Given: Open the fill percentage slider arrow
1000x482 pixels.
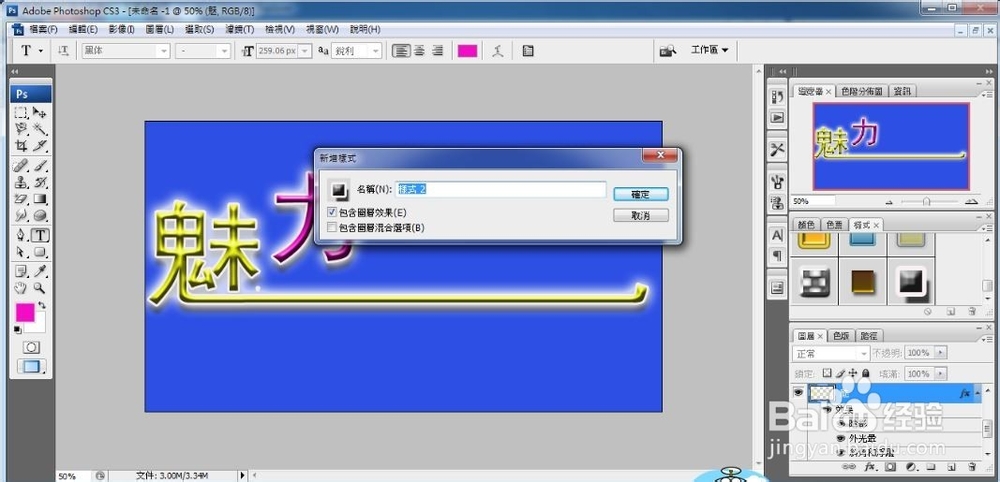Looking at the screenshot, I should tap(941, 374).
